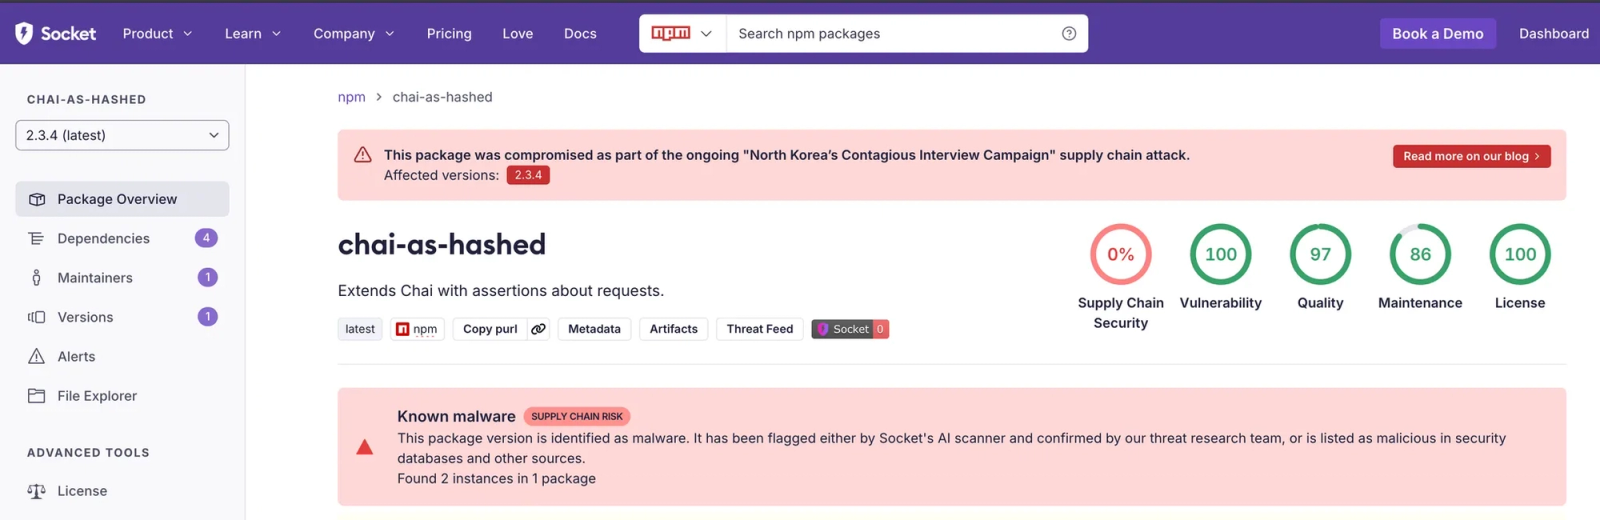Click the Versions count badge 1
Screen dimensions: 1600x520
207,317
